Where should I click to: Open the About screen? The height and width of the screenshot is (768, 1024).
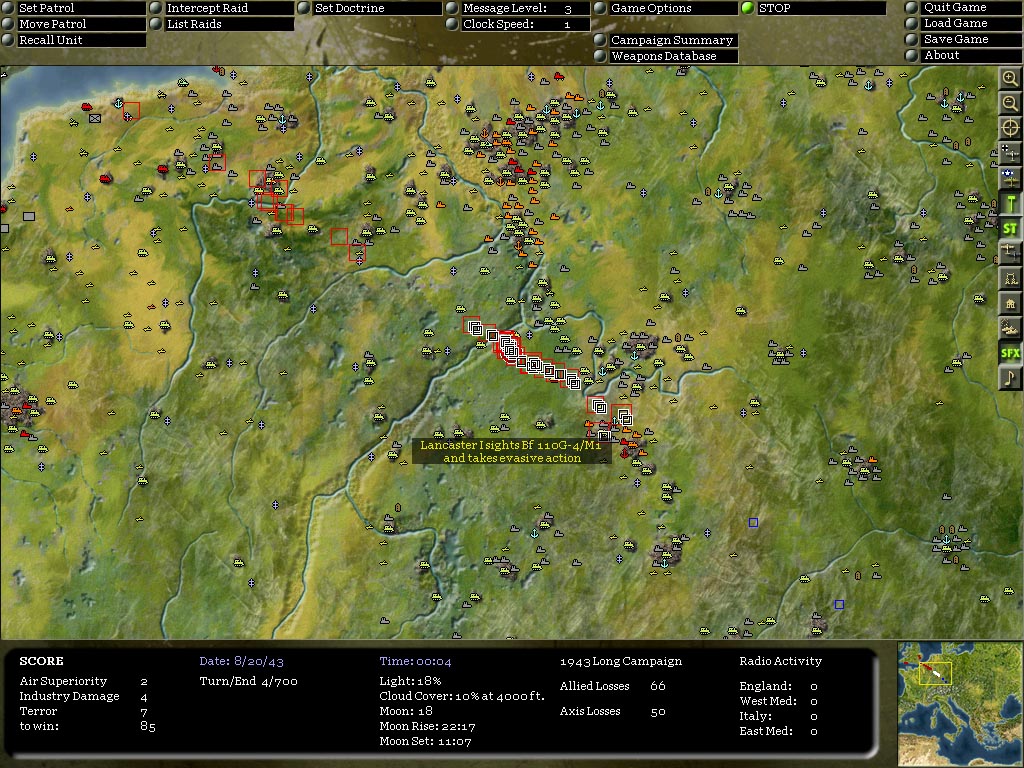964,56
